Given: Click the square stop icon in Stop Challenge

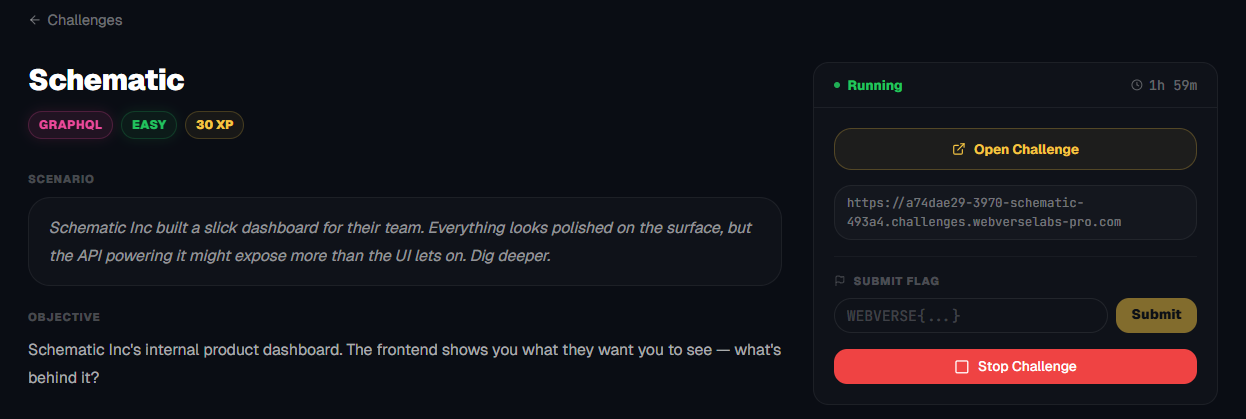Looking at the screenshot, I should coord(962,367).
